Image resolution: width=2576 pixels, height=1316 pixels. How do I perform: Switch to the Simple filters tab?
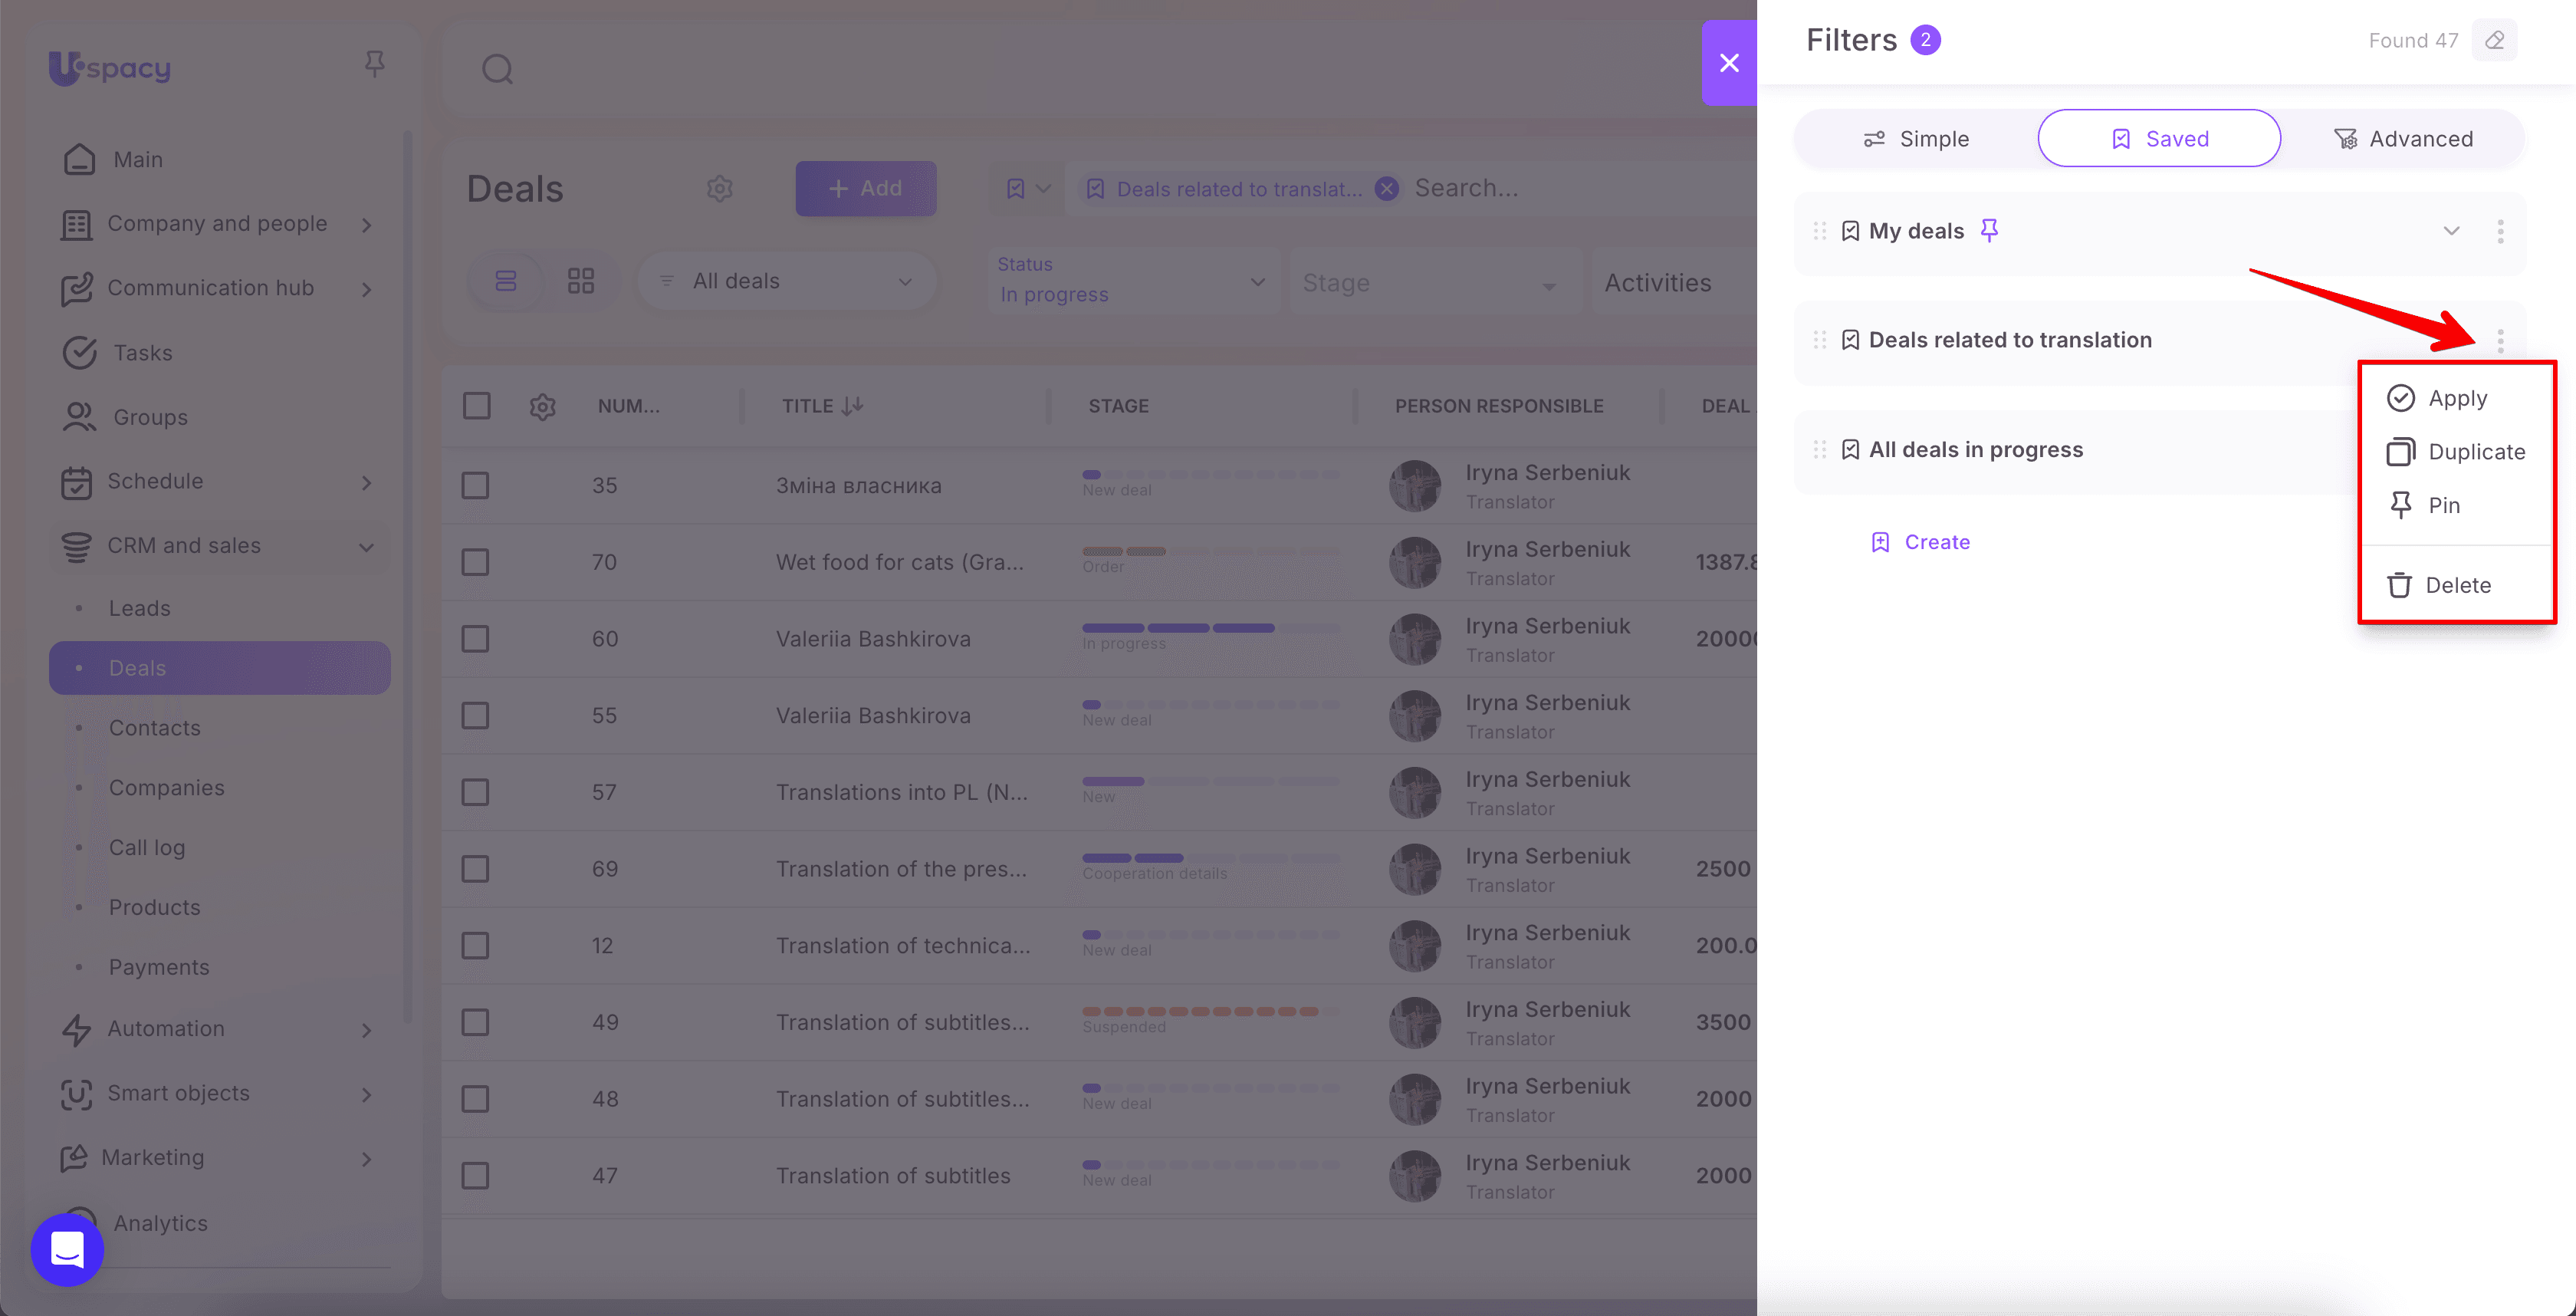click(1916, 139)
